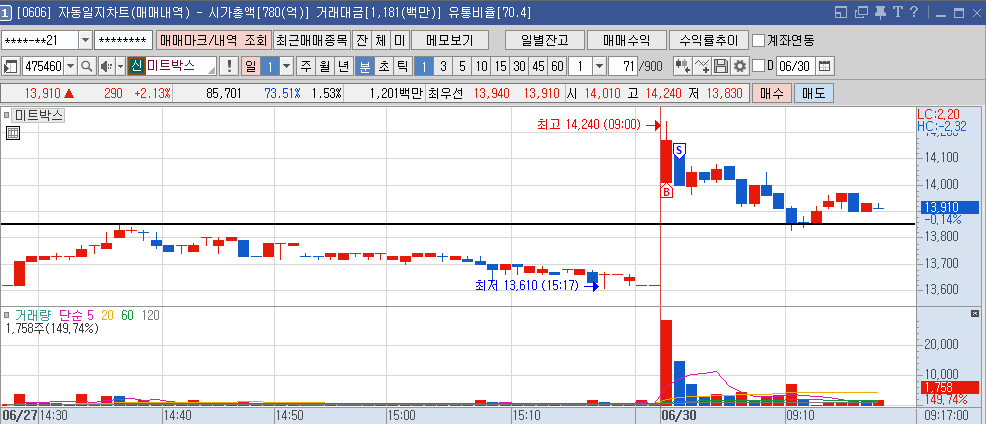Select the 틱 tick chart toggle
The width and height of the screenshot is (986, 424).
(402, 66)
